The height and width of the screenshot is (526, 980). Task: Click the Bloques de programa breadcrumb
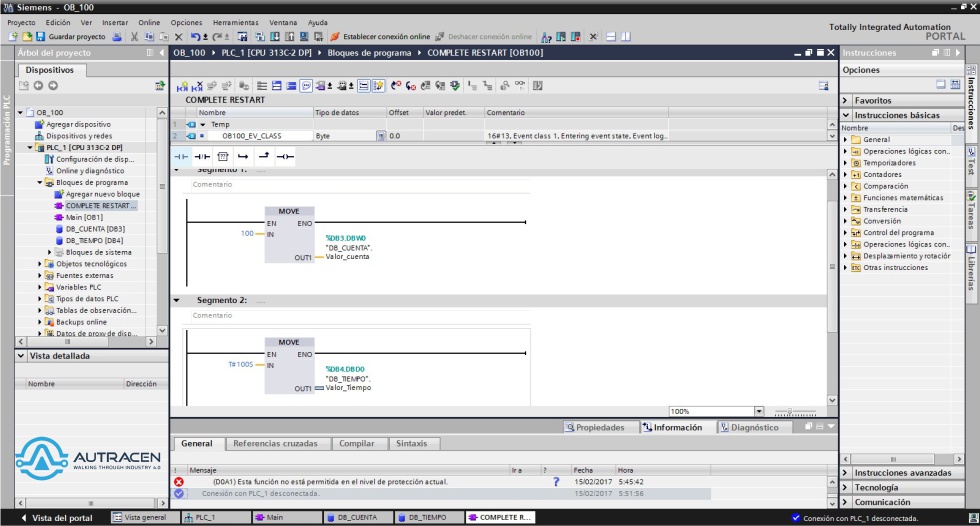369,52
